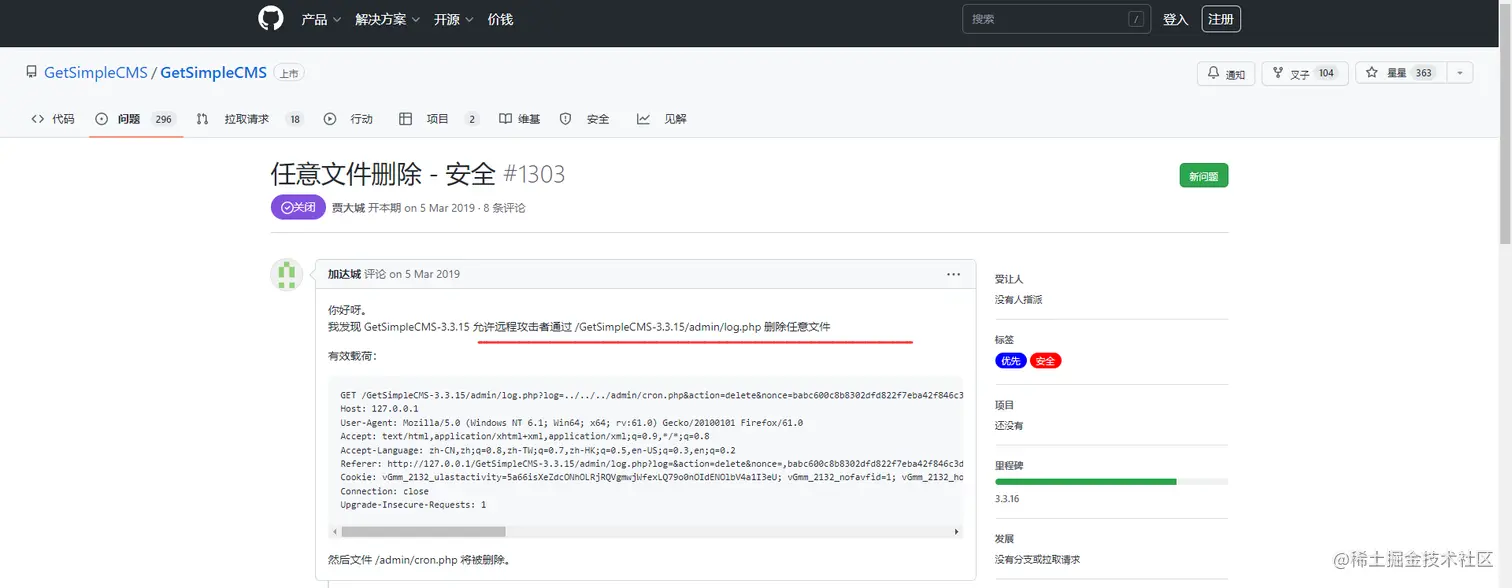This screenshot has width=1512, height=588.
Task: Click the 通知 notifications button
Action: 1226,73
